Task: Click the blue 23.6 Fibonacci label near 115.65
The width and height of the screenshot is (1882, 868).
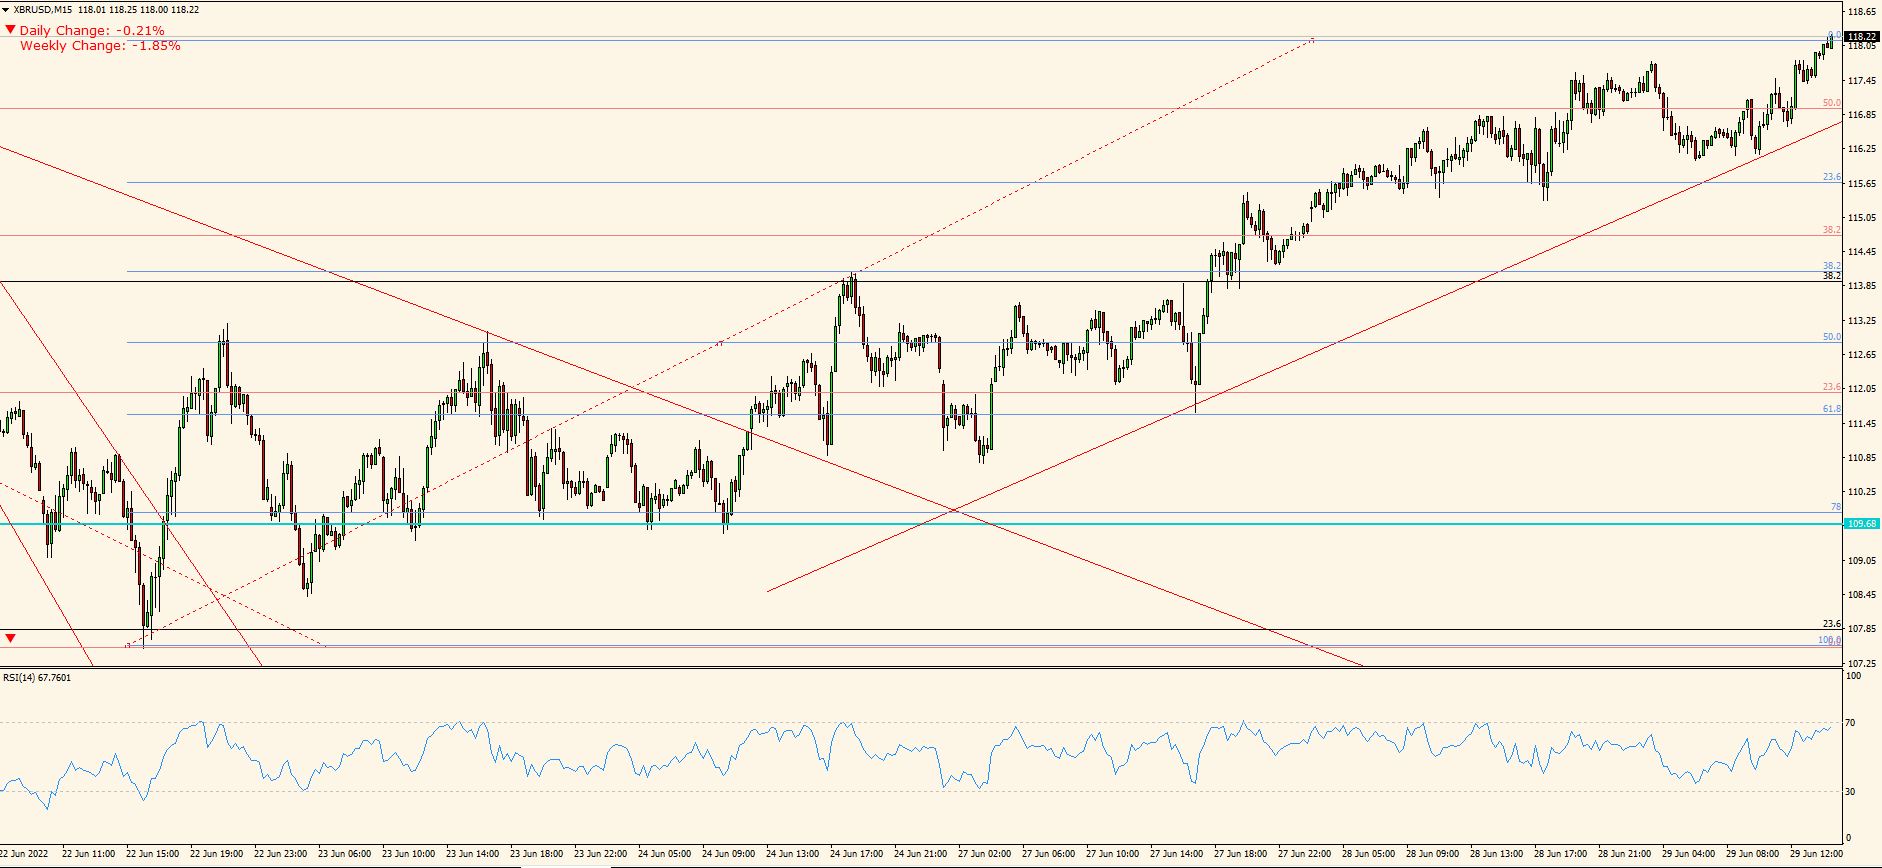Action: click(x=1831, y=177)
